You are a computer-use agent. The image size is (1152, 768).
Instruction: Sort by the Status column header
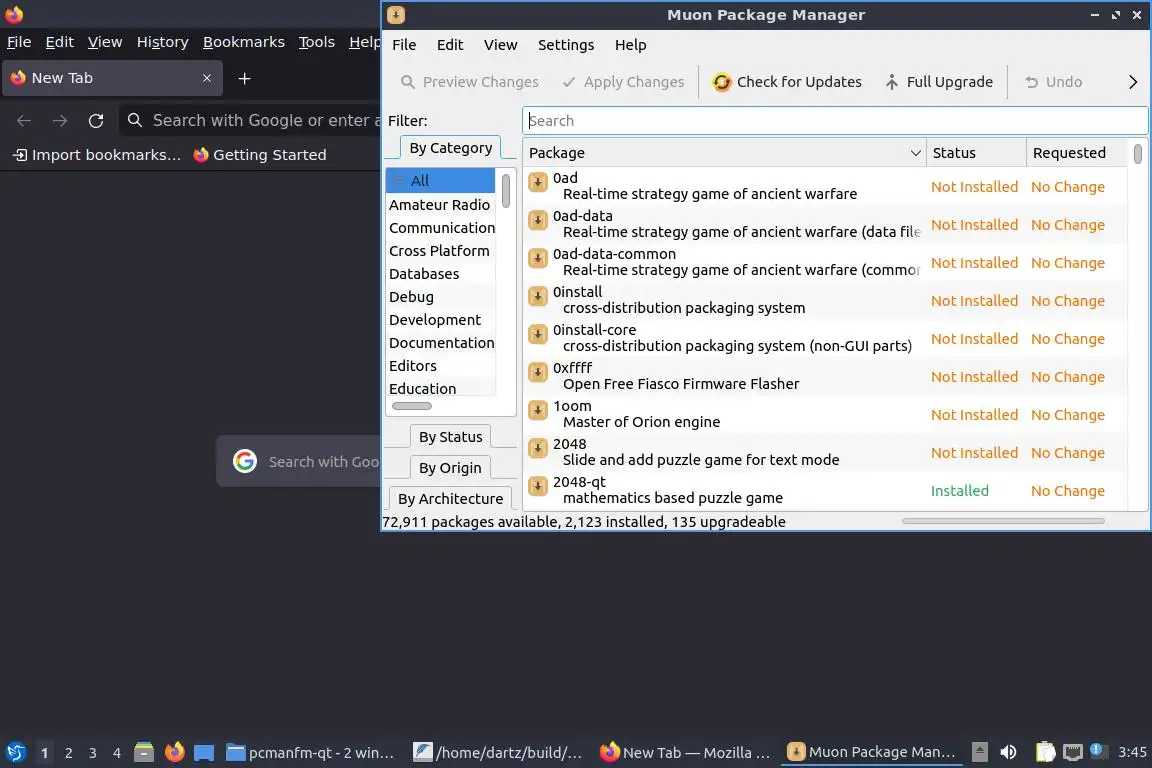pos(976,153)
